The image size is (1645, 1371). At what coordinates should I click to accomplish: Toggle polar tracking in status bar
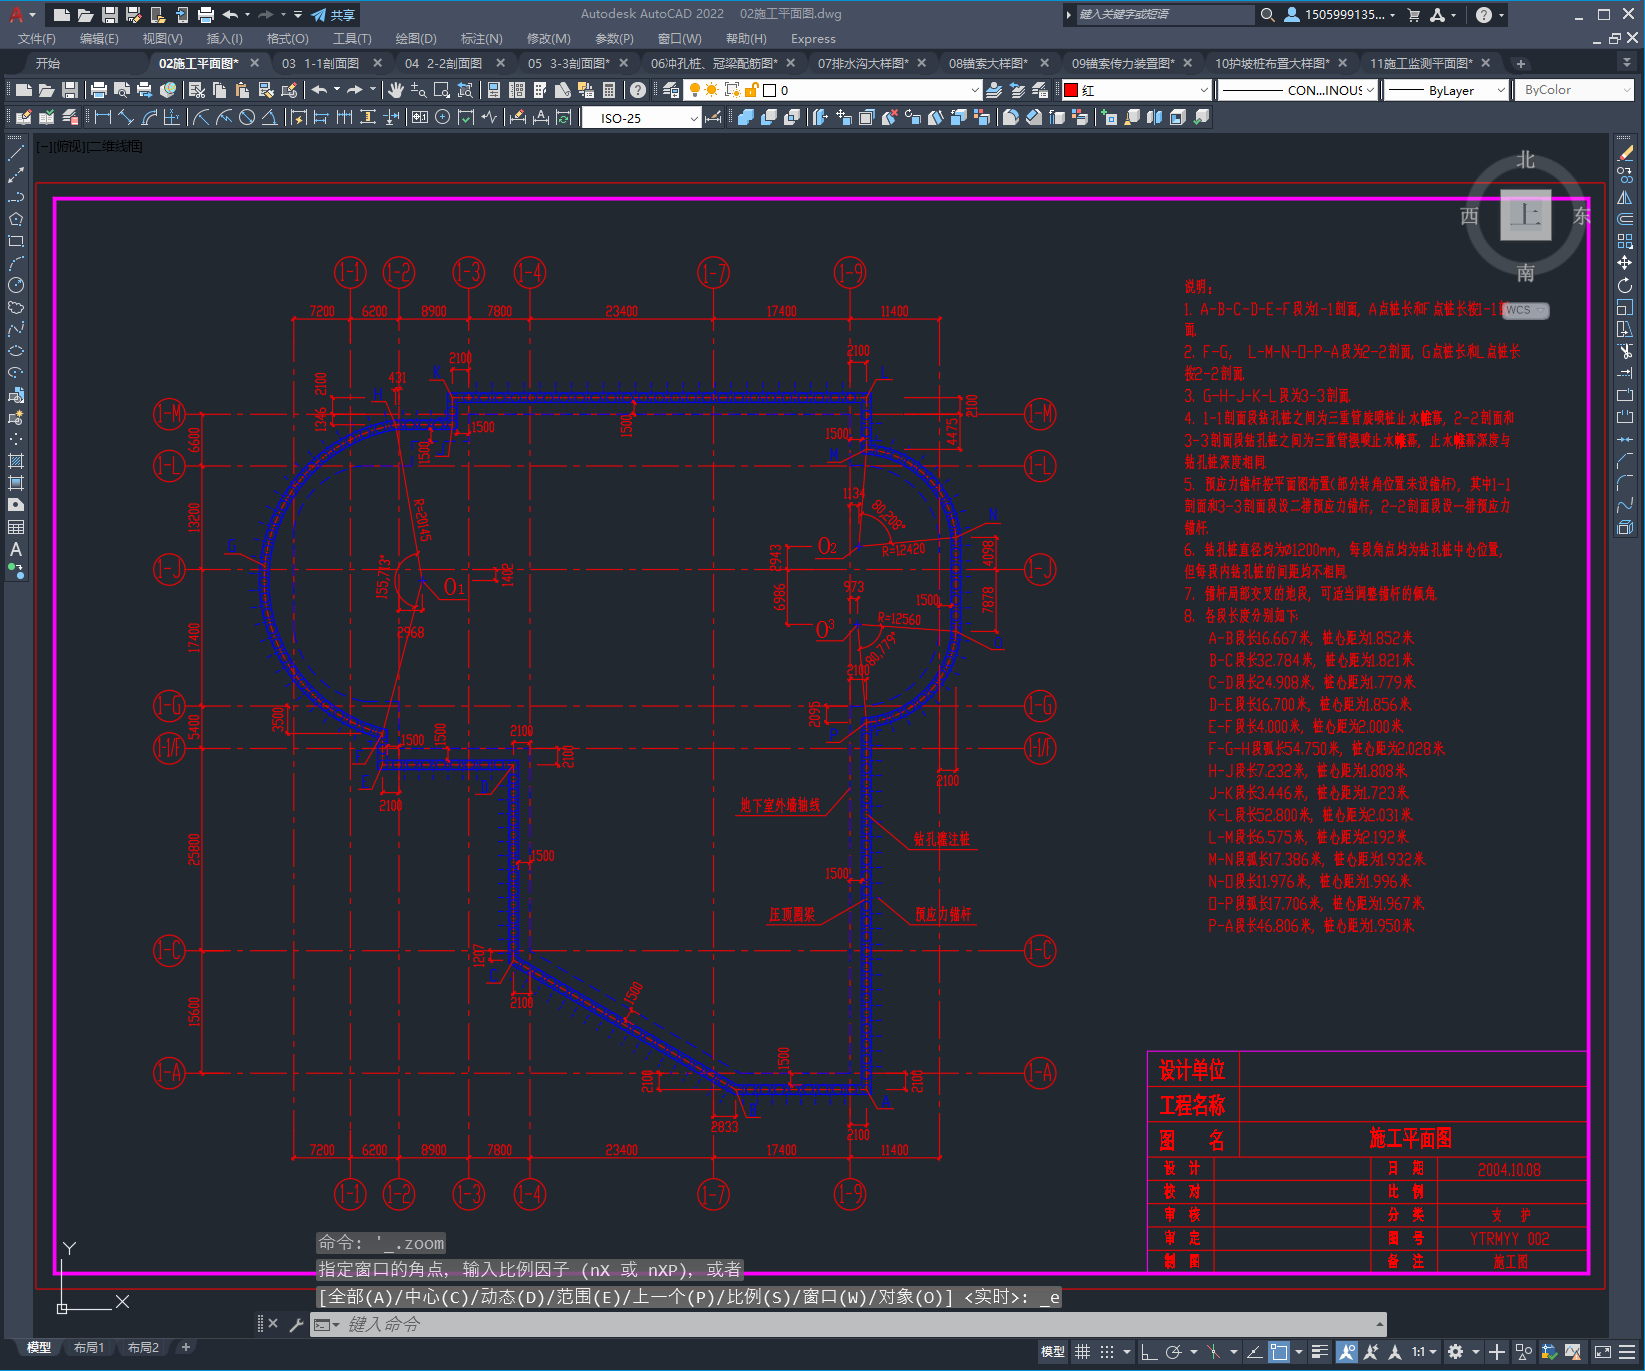pyautogui.click(x=1173, y=1352)
